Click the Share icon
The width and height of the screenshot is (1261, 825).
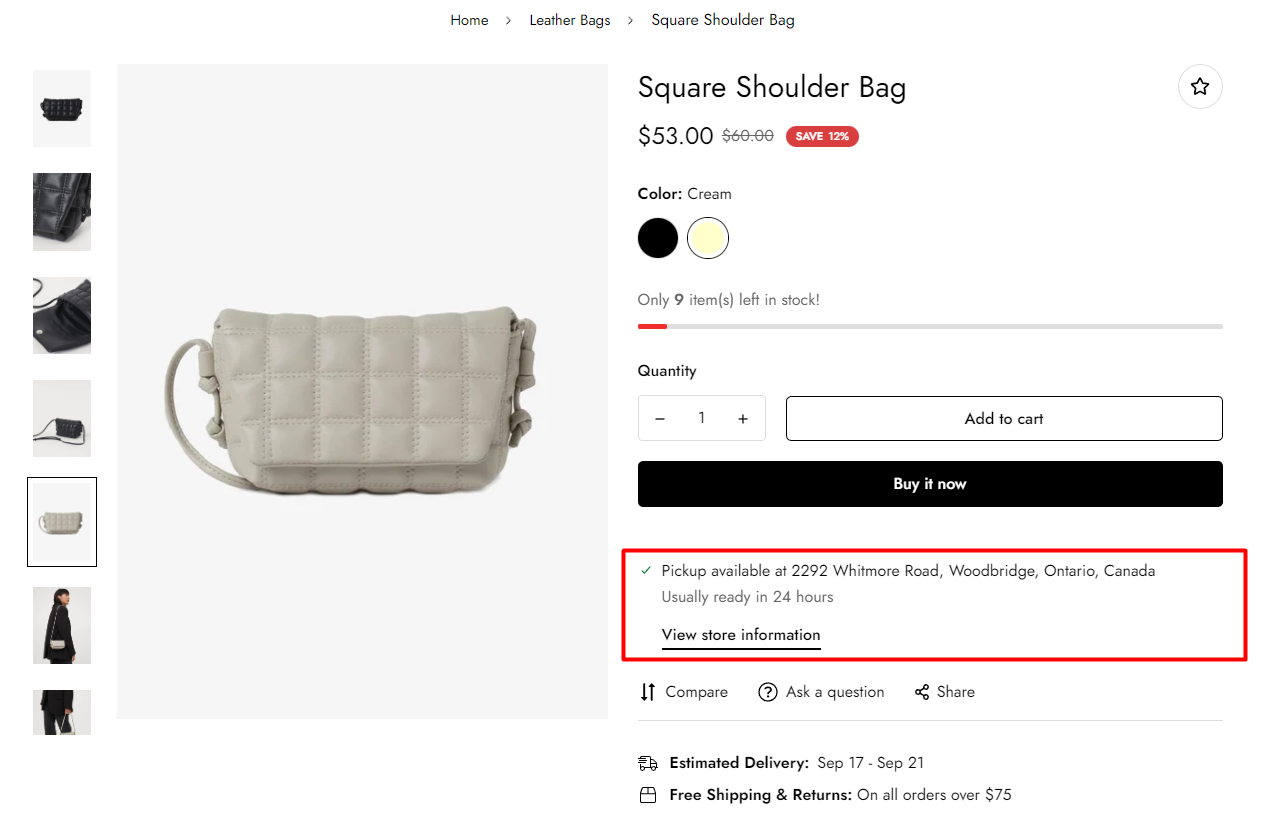pos(922,692)
